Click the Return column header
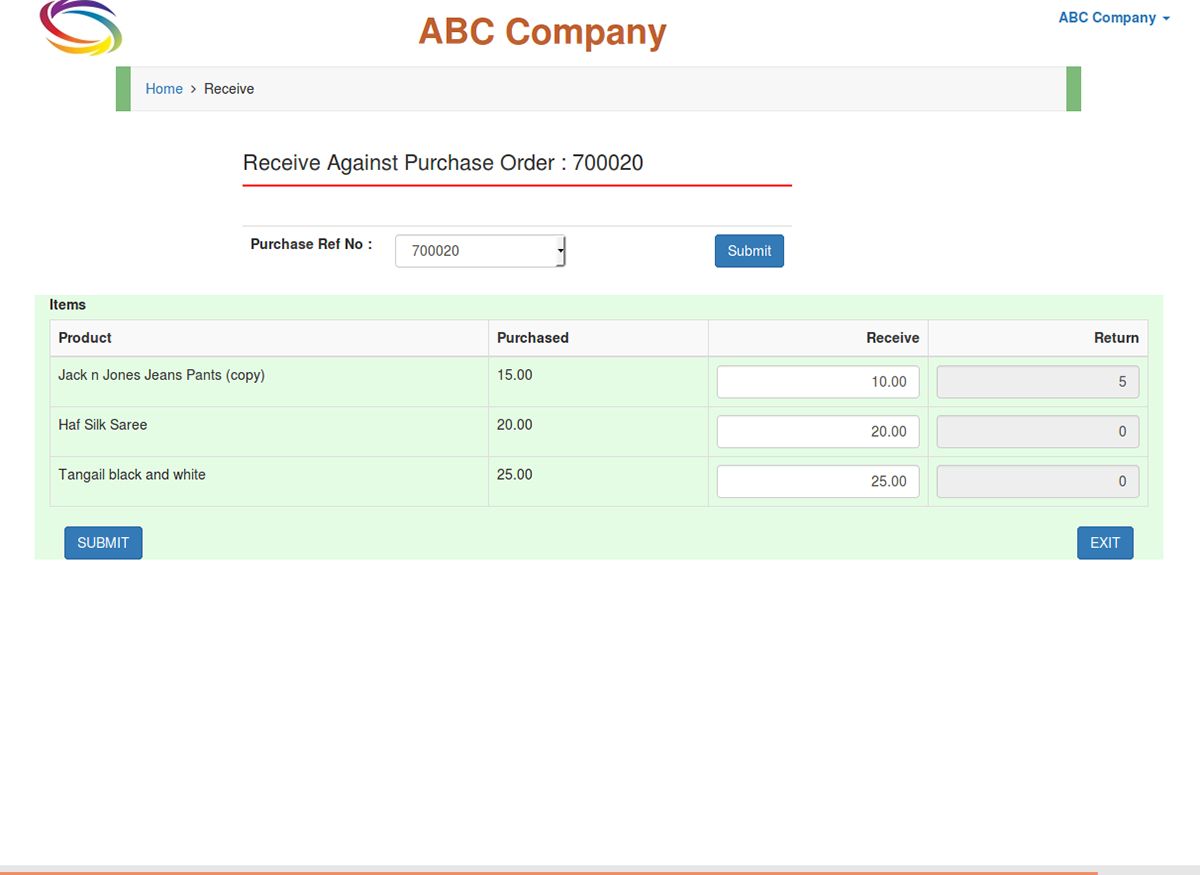1200x875 pixels. [x=1116, y=338]
